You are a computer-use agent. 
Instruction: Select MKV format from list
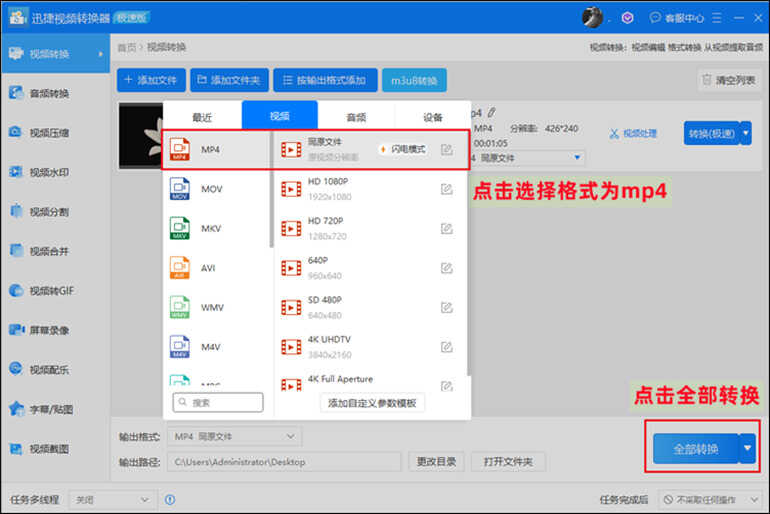(x=211, y=227)
